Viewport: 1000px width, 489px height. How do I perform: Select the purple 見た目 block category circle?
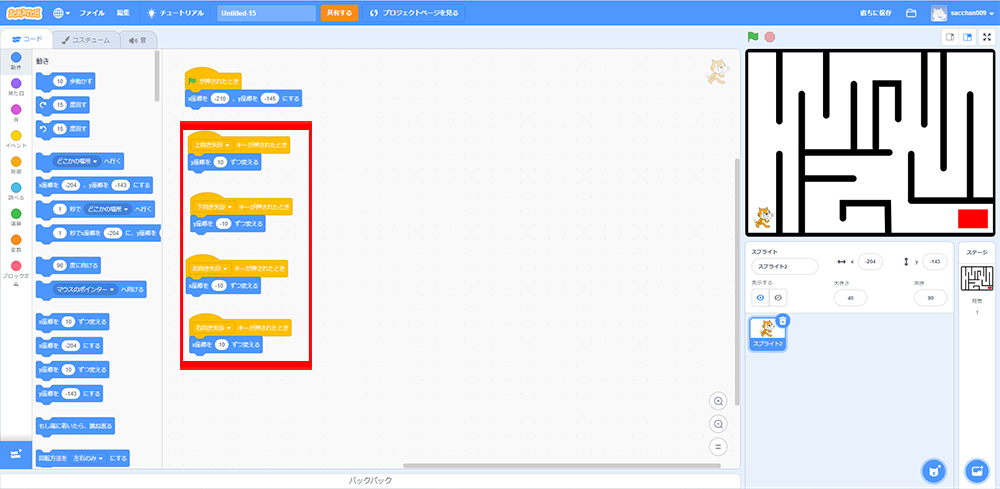pos(16,84)
